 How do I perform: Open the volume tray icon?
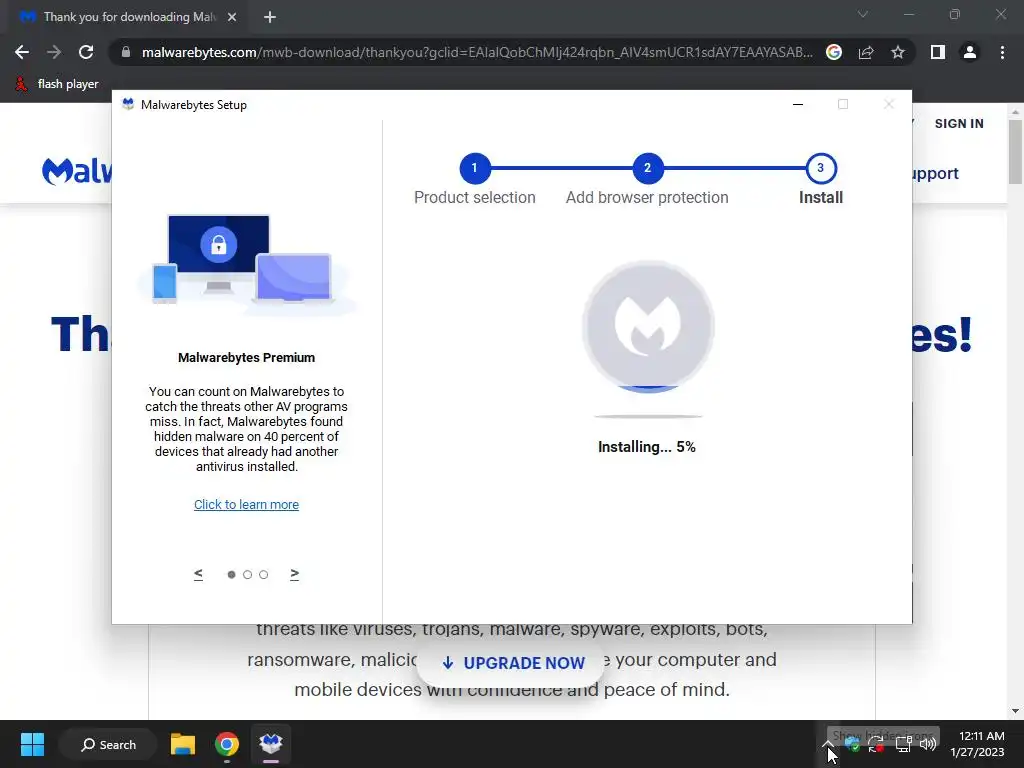928,743
